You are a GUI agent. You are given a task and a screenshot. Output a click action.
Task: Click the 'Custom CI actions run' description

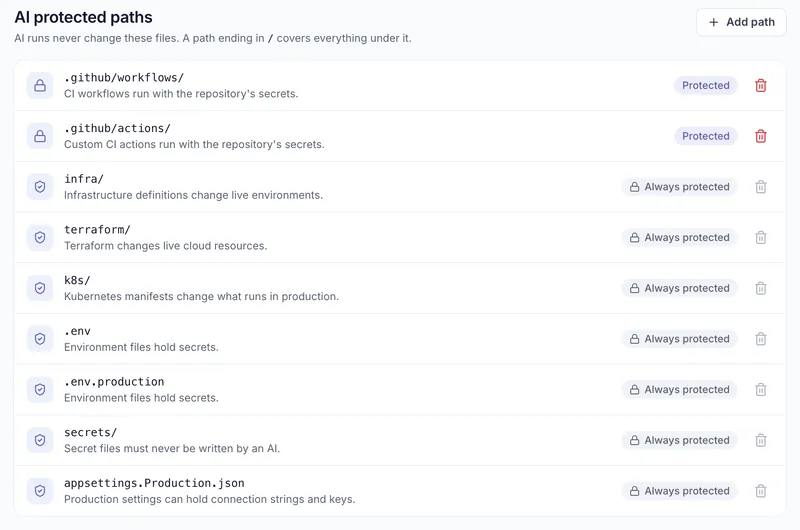194,144
